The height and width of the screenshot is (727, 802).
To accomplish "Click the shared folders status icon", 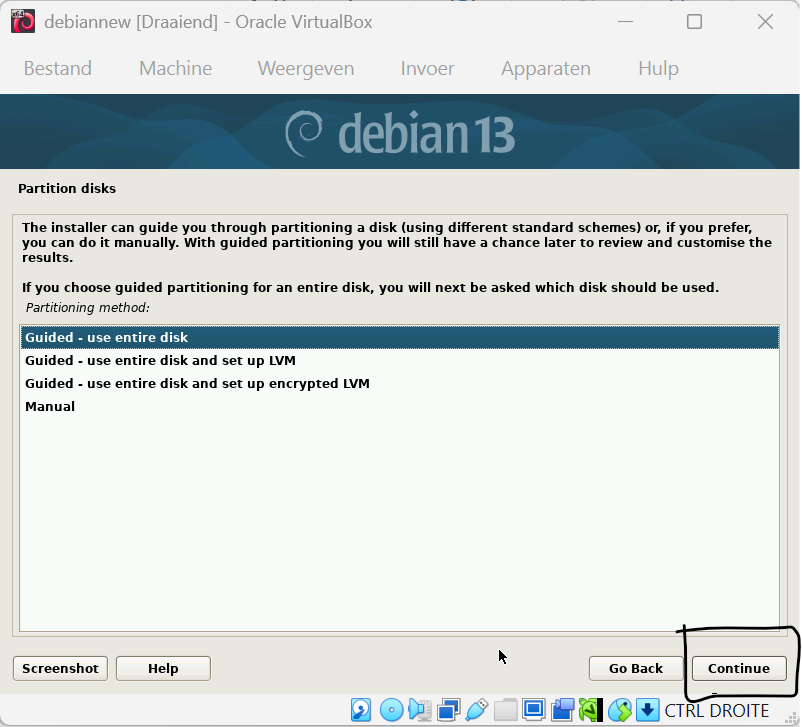I will (505, 710).
